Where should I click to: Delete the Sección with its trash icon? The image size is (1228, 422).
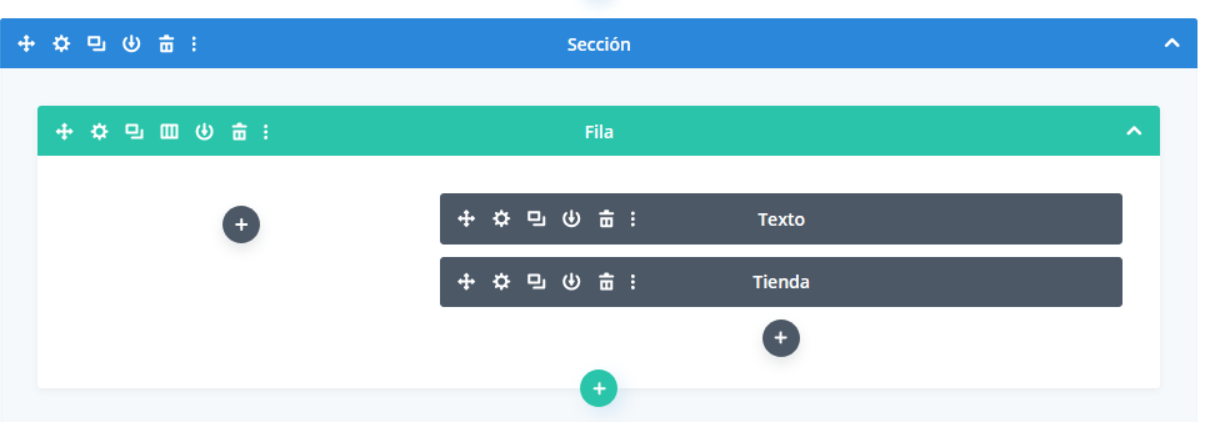click(x=166, y=44)
